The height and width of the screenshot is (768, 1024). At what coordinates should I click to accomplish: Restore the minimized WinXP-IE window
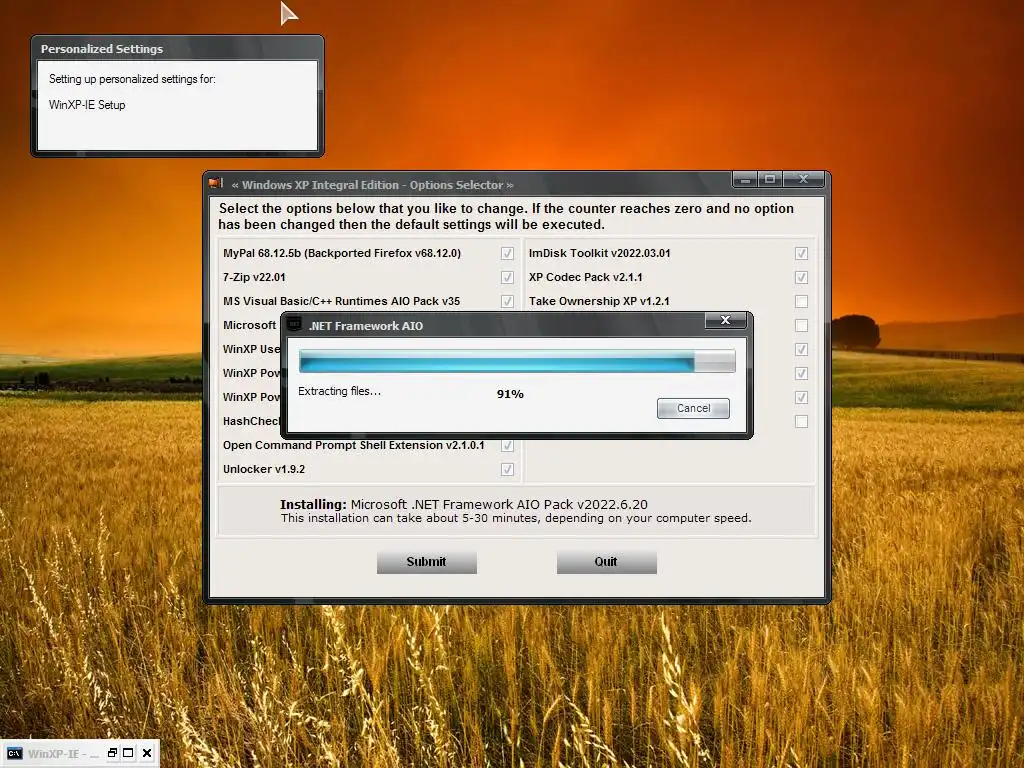[x=112, y=753]
